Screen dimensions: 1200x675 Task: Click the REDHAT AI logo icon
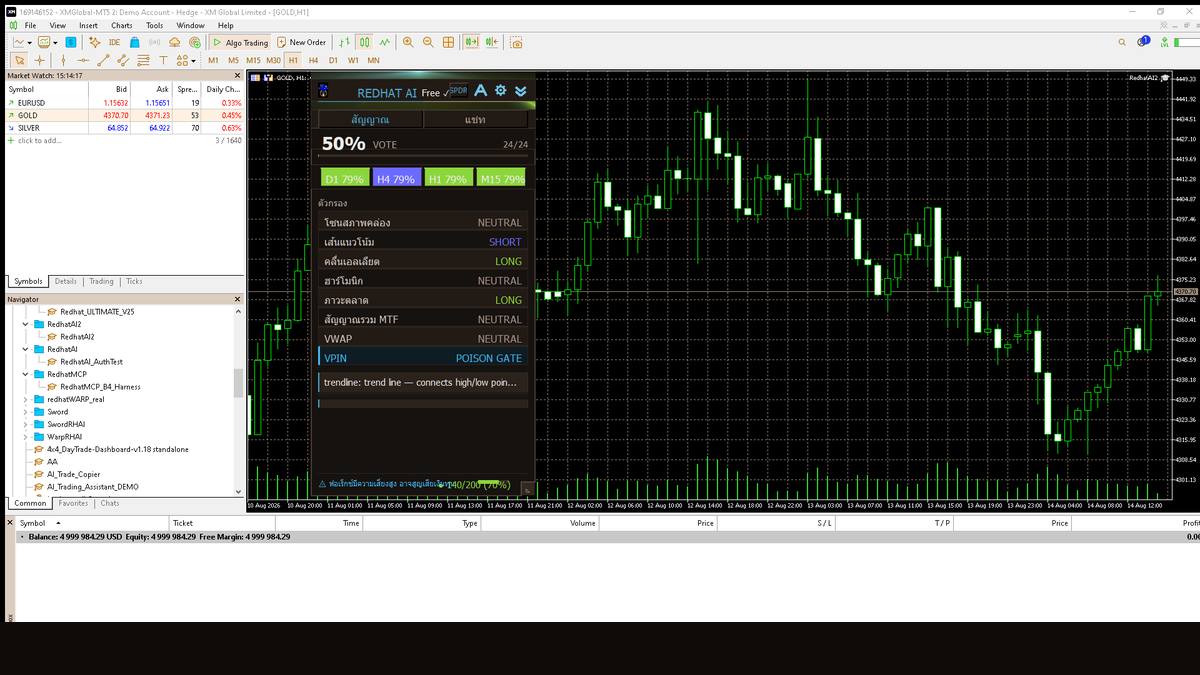point(323,91)
